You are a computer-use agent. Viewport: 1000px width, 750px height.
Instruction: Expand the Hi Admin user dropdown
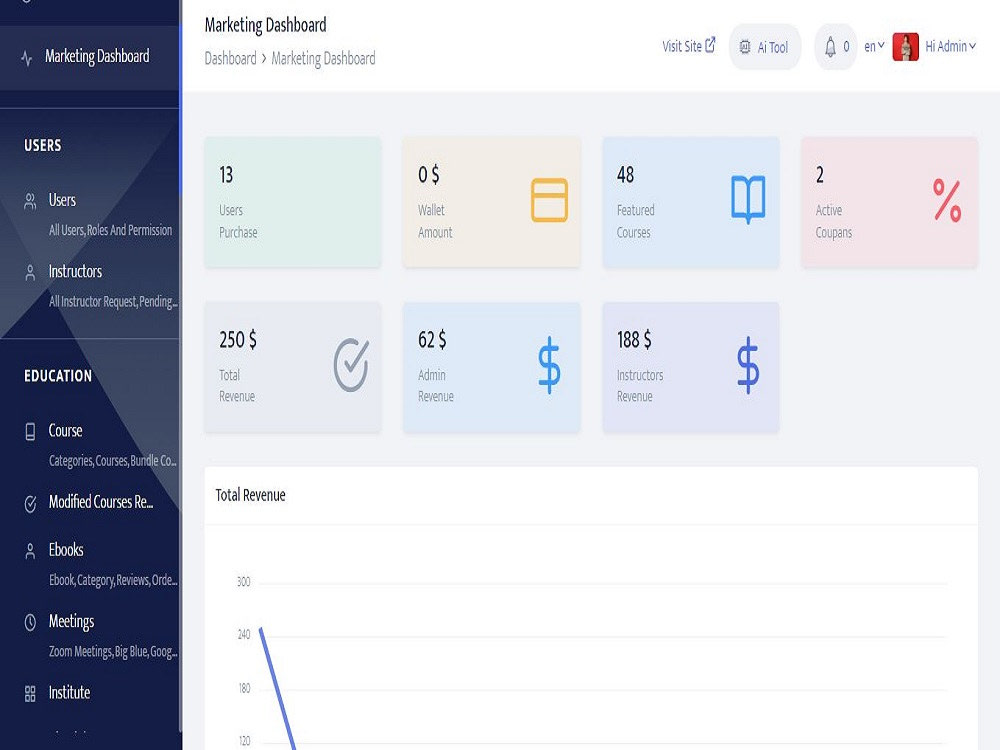coord(951,46)
